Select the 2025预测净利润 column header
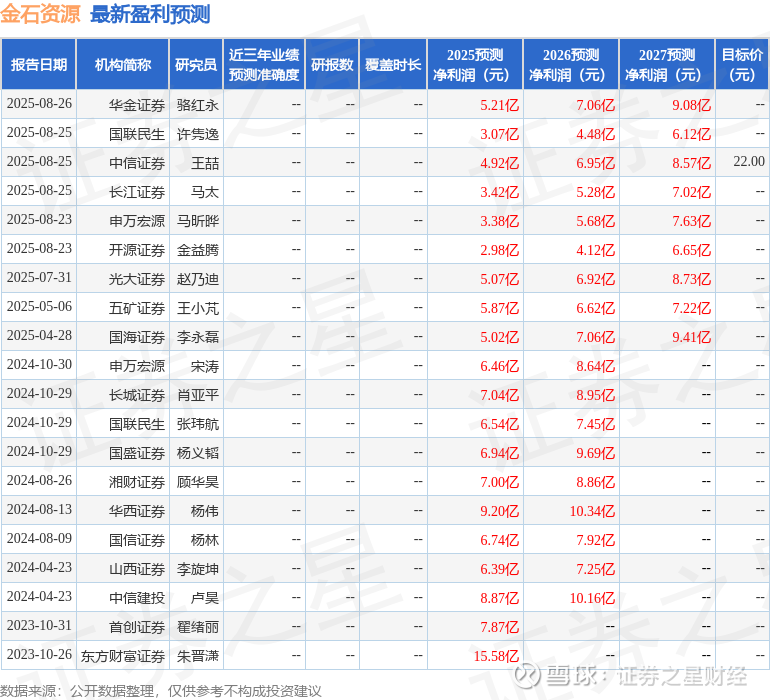The width and height of the screenshot is (770, 700). (475, 64)
